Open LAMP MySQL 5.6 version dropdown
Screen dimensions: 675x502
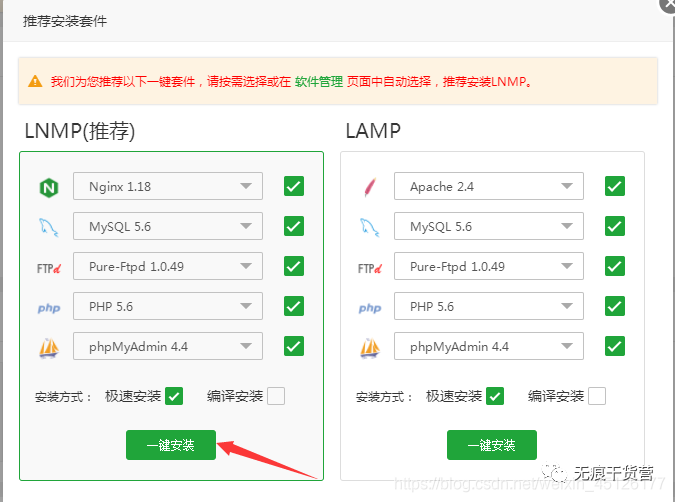pyautogui.click(x=489, y=226)
